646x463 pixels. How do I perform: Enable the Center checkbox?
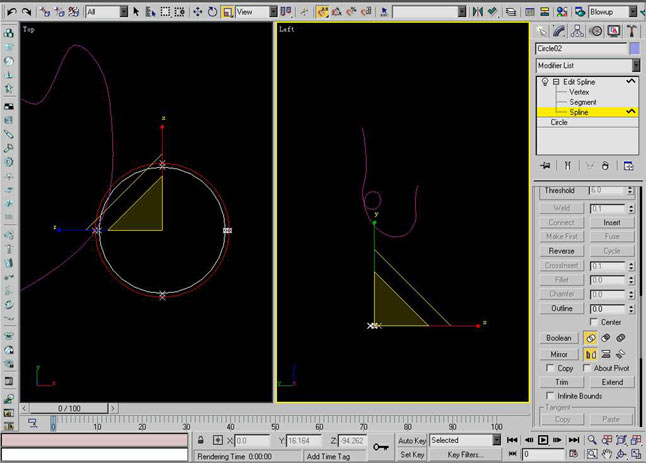[594, 322]
